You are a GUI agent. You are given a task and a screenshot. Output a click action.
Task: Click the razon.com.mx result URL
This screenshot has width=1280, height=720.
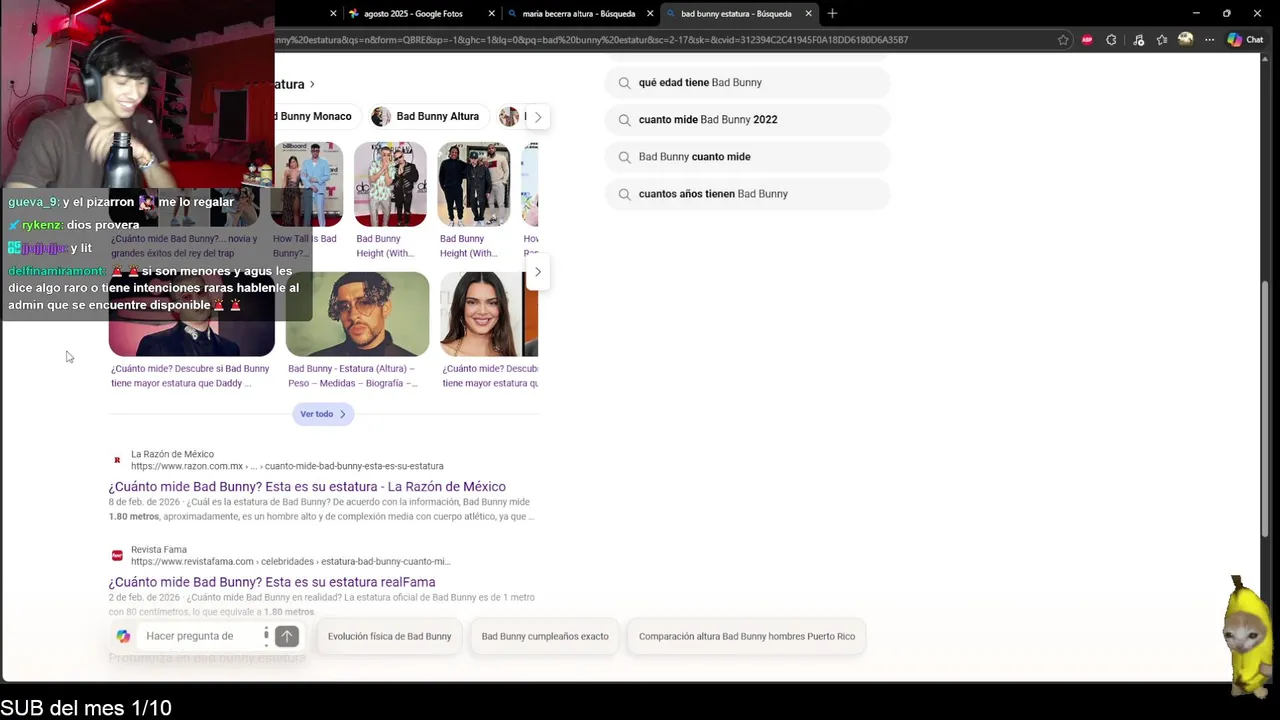tap(287, 466)
